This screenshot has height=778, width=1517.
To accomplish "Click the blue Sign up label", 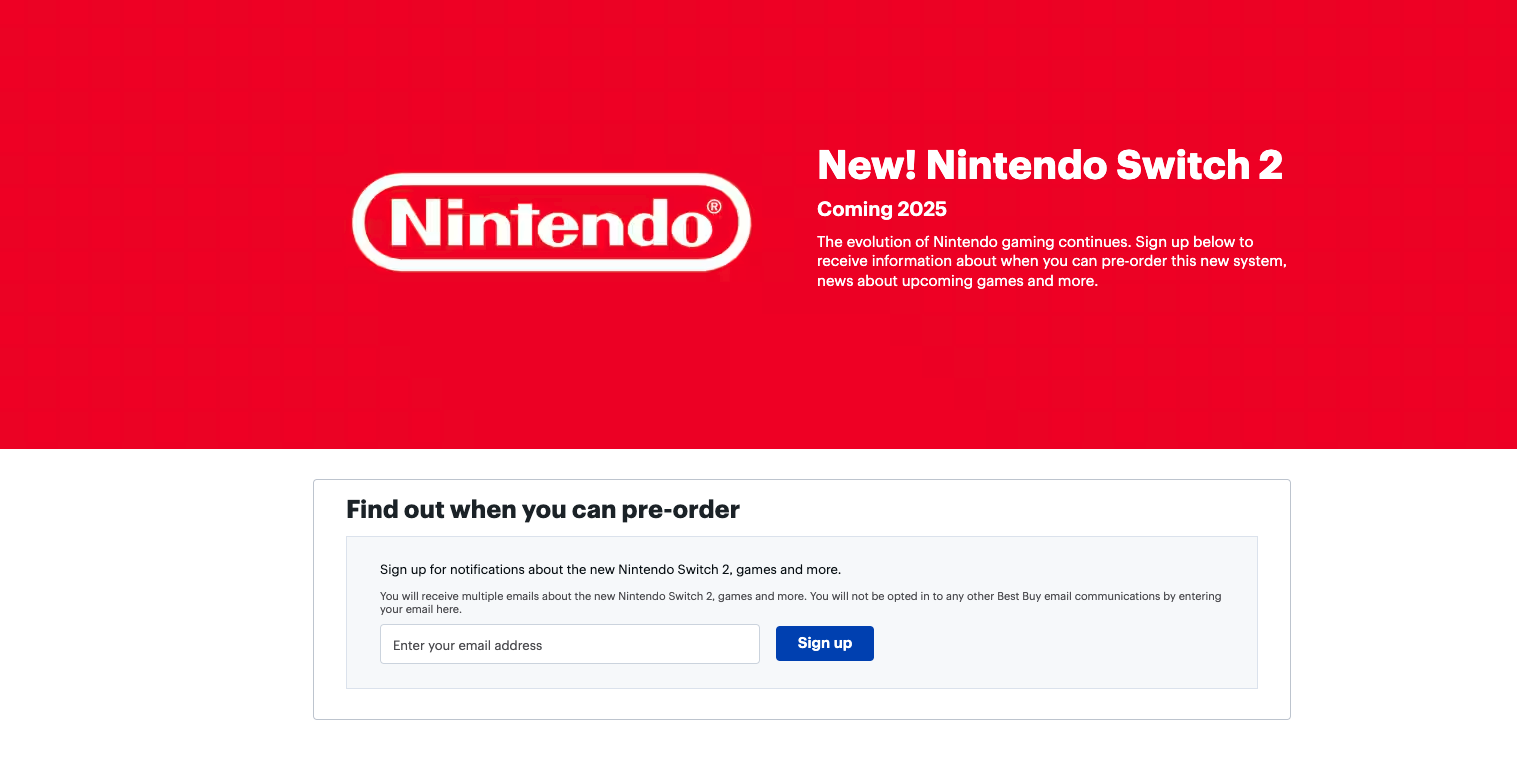I will [x=824, y=643].
